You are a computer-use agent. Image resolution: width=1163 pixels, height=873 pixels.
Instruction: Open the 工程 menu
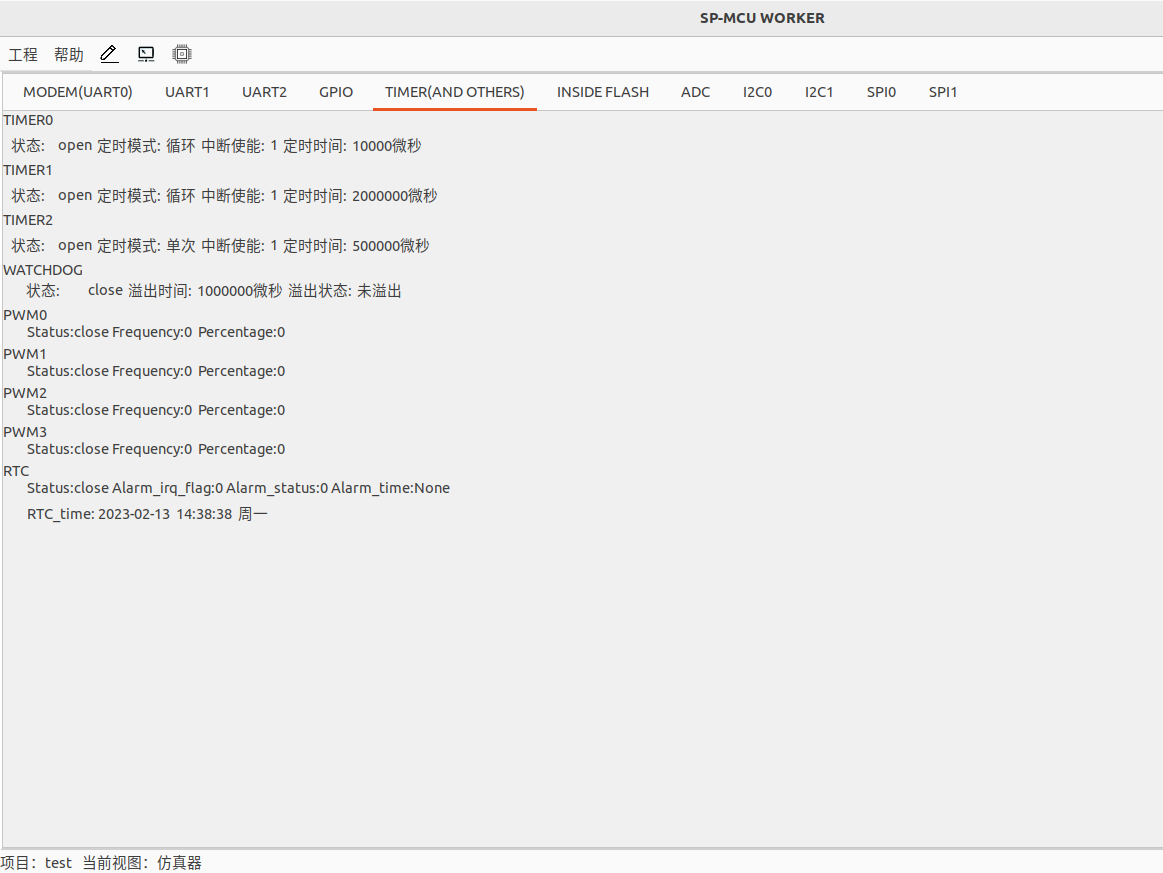23,54
